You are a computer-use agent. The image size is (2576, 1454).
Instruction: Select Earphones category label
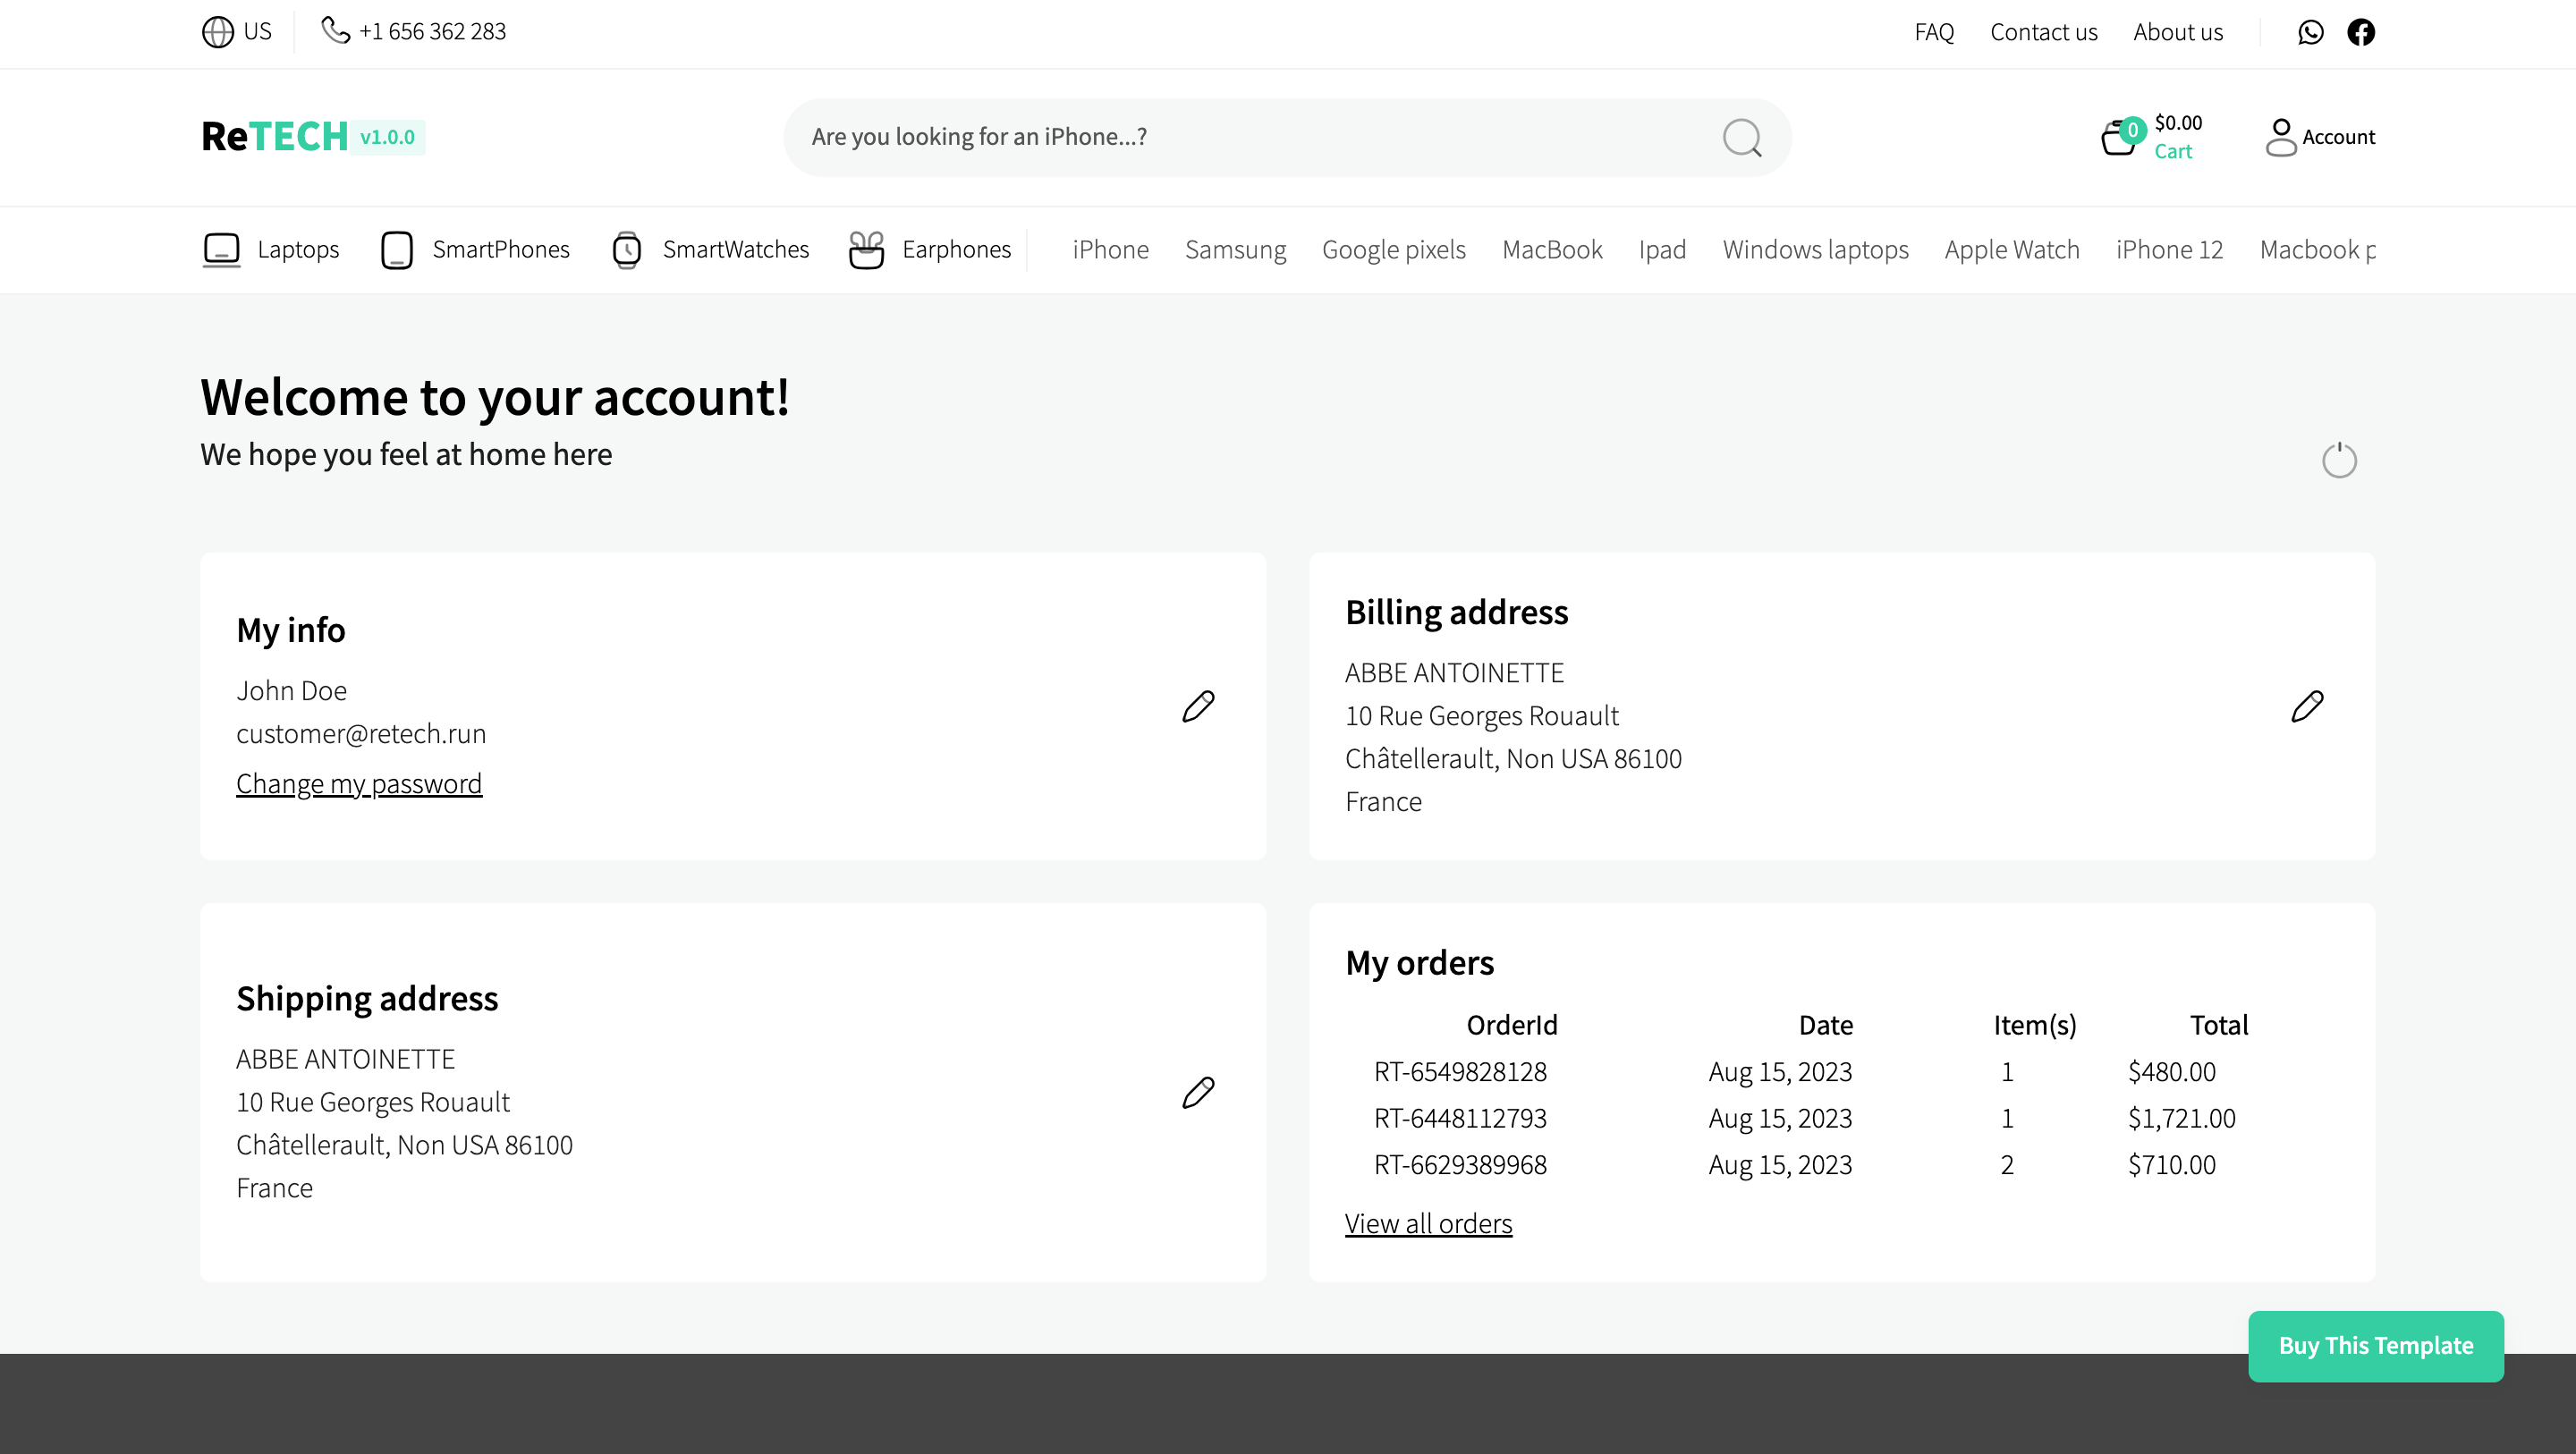pos(957,250)
